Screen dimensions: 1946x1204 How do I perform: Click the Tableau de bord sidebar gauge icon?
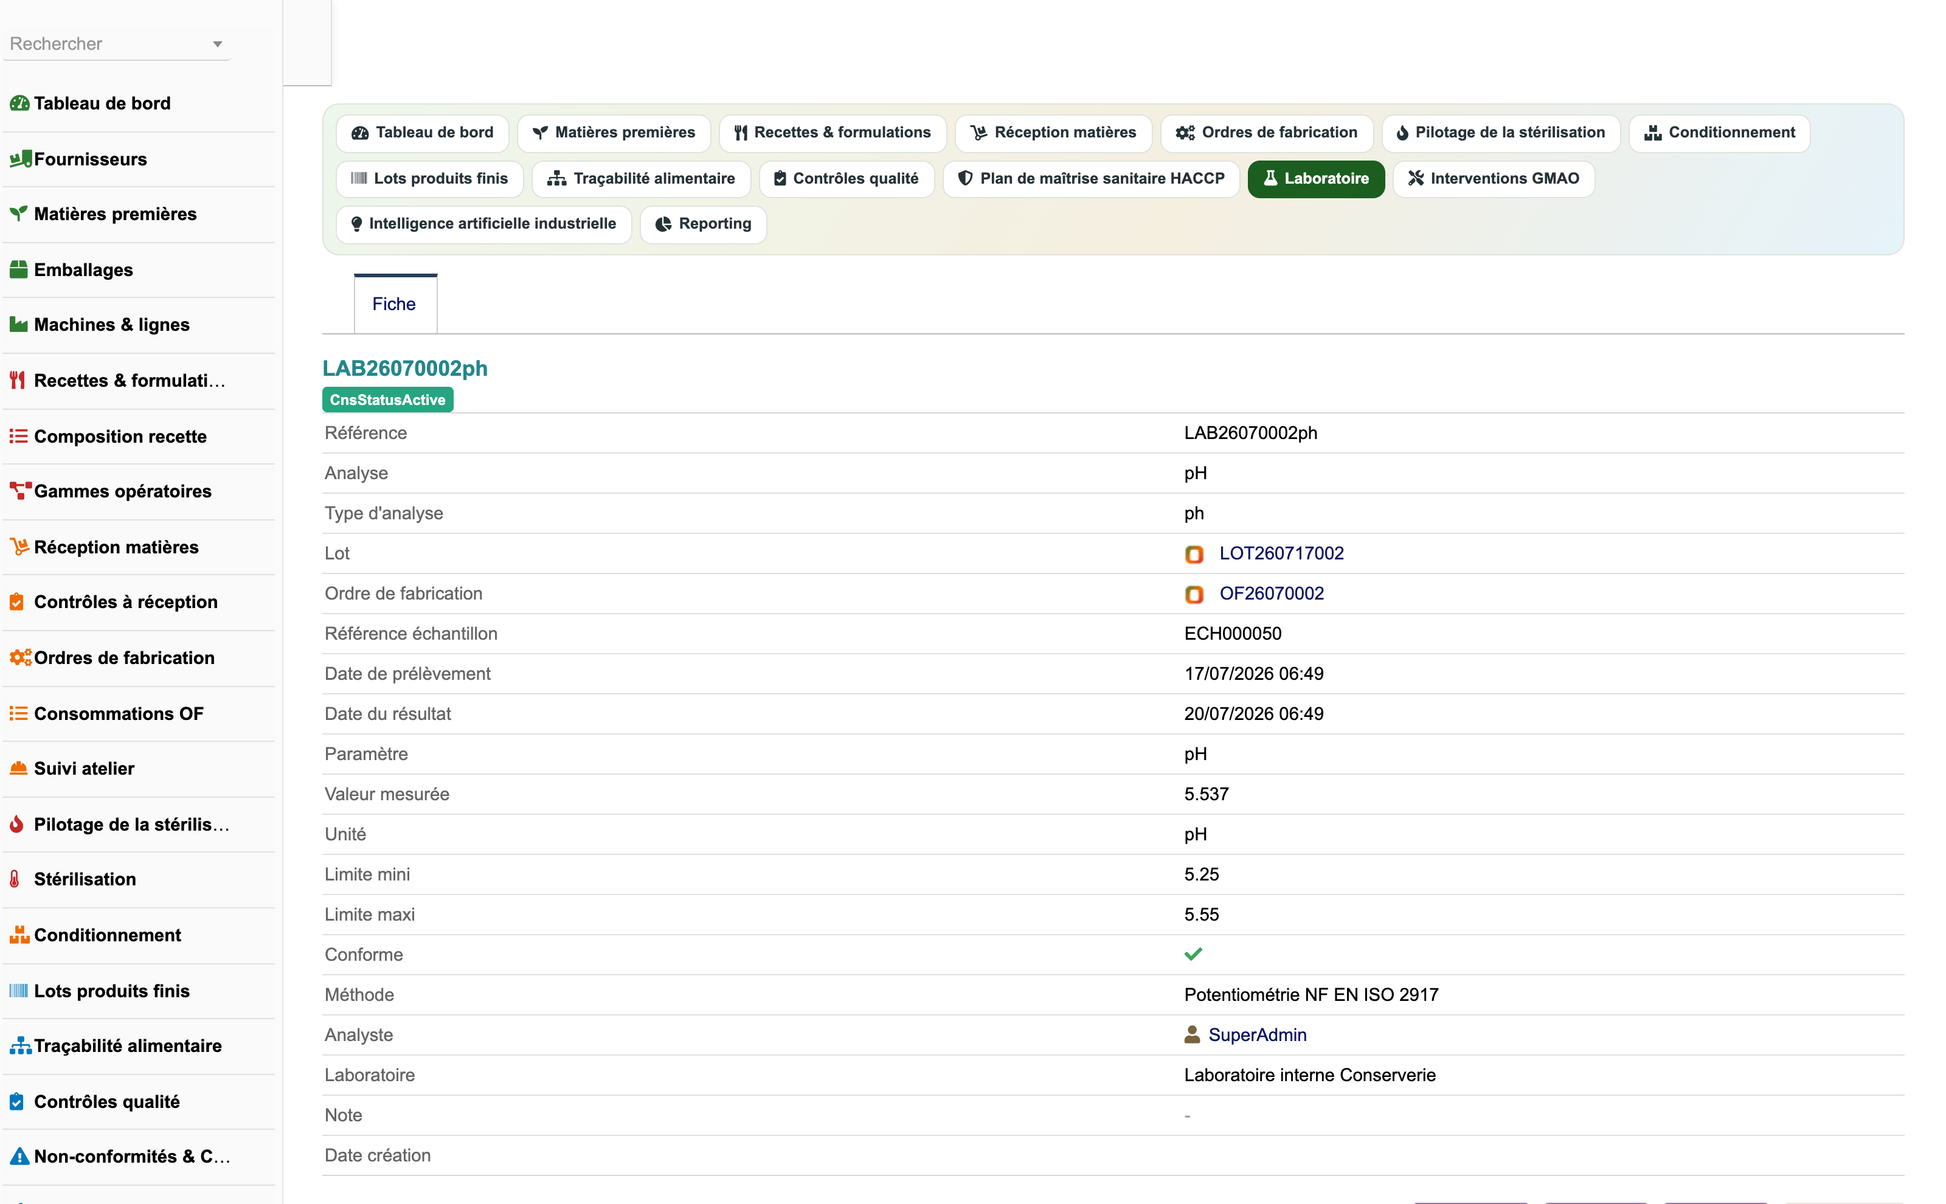pyautogui.click(x=19, y=103)
